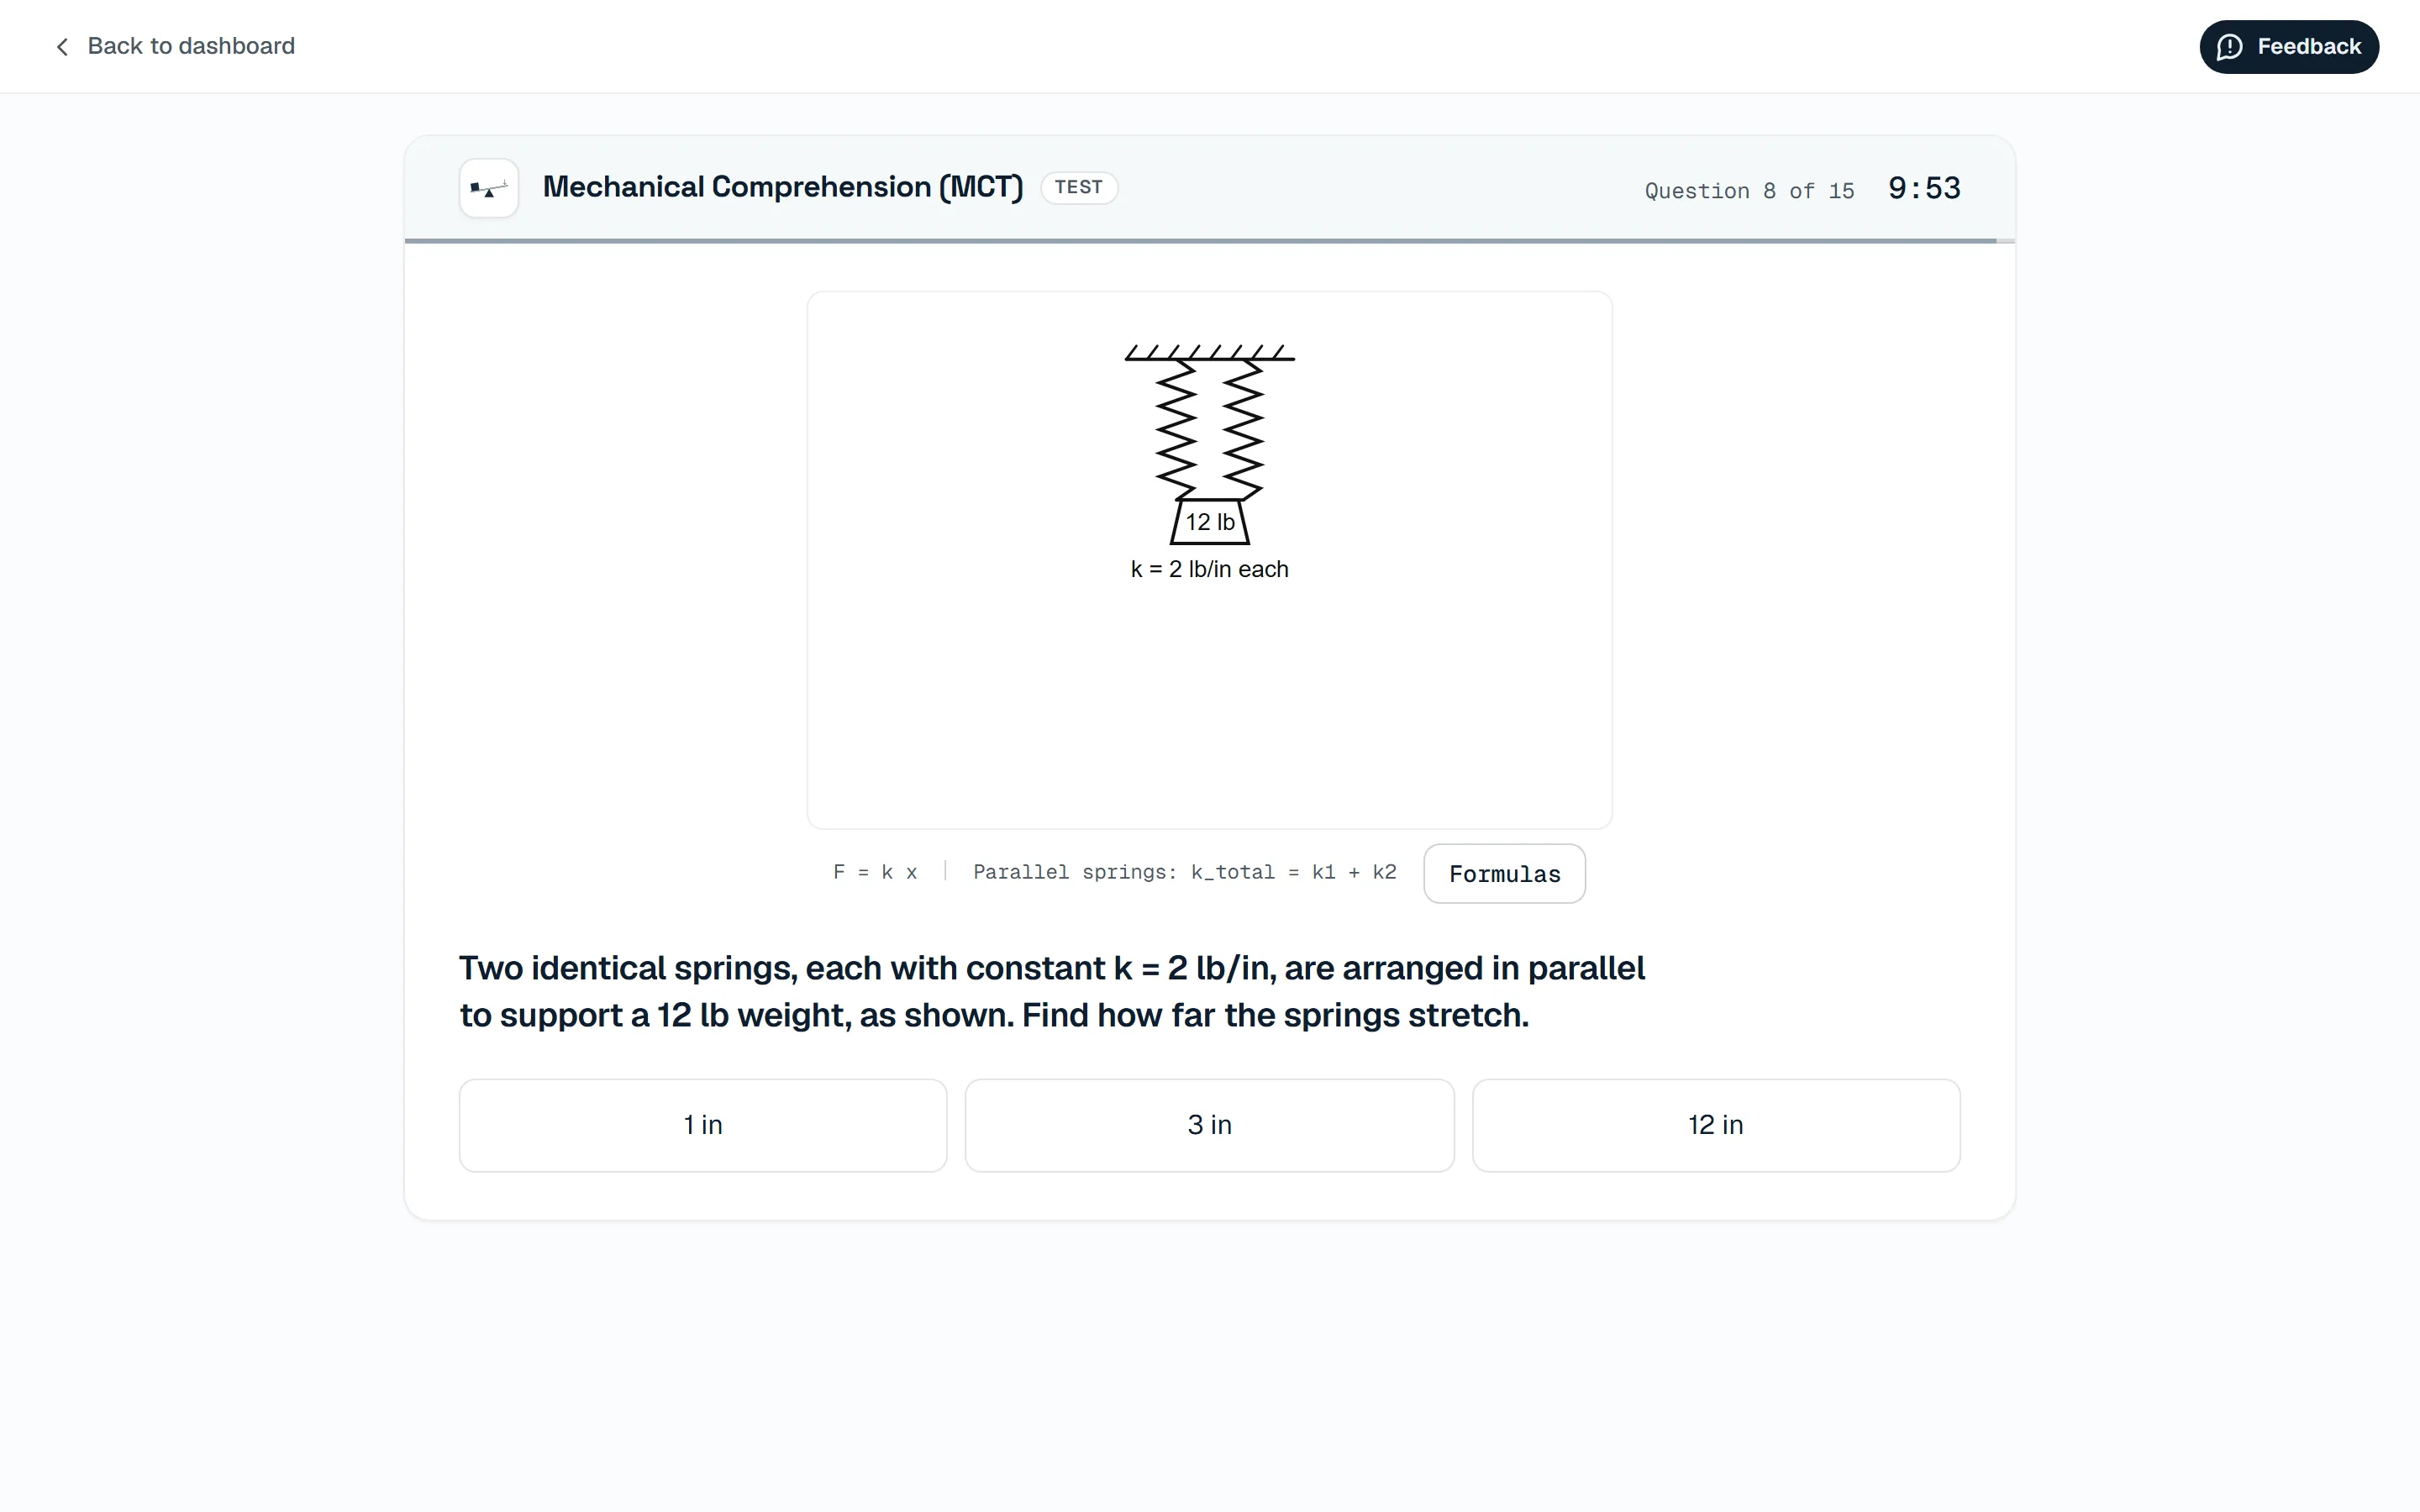Click the test progress bar
Image resolution: width=2420 pixels, height=1512 pixels.
[x=1209, y=241]
